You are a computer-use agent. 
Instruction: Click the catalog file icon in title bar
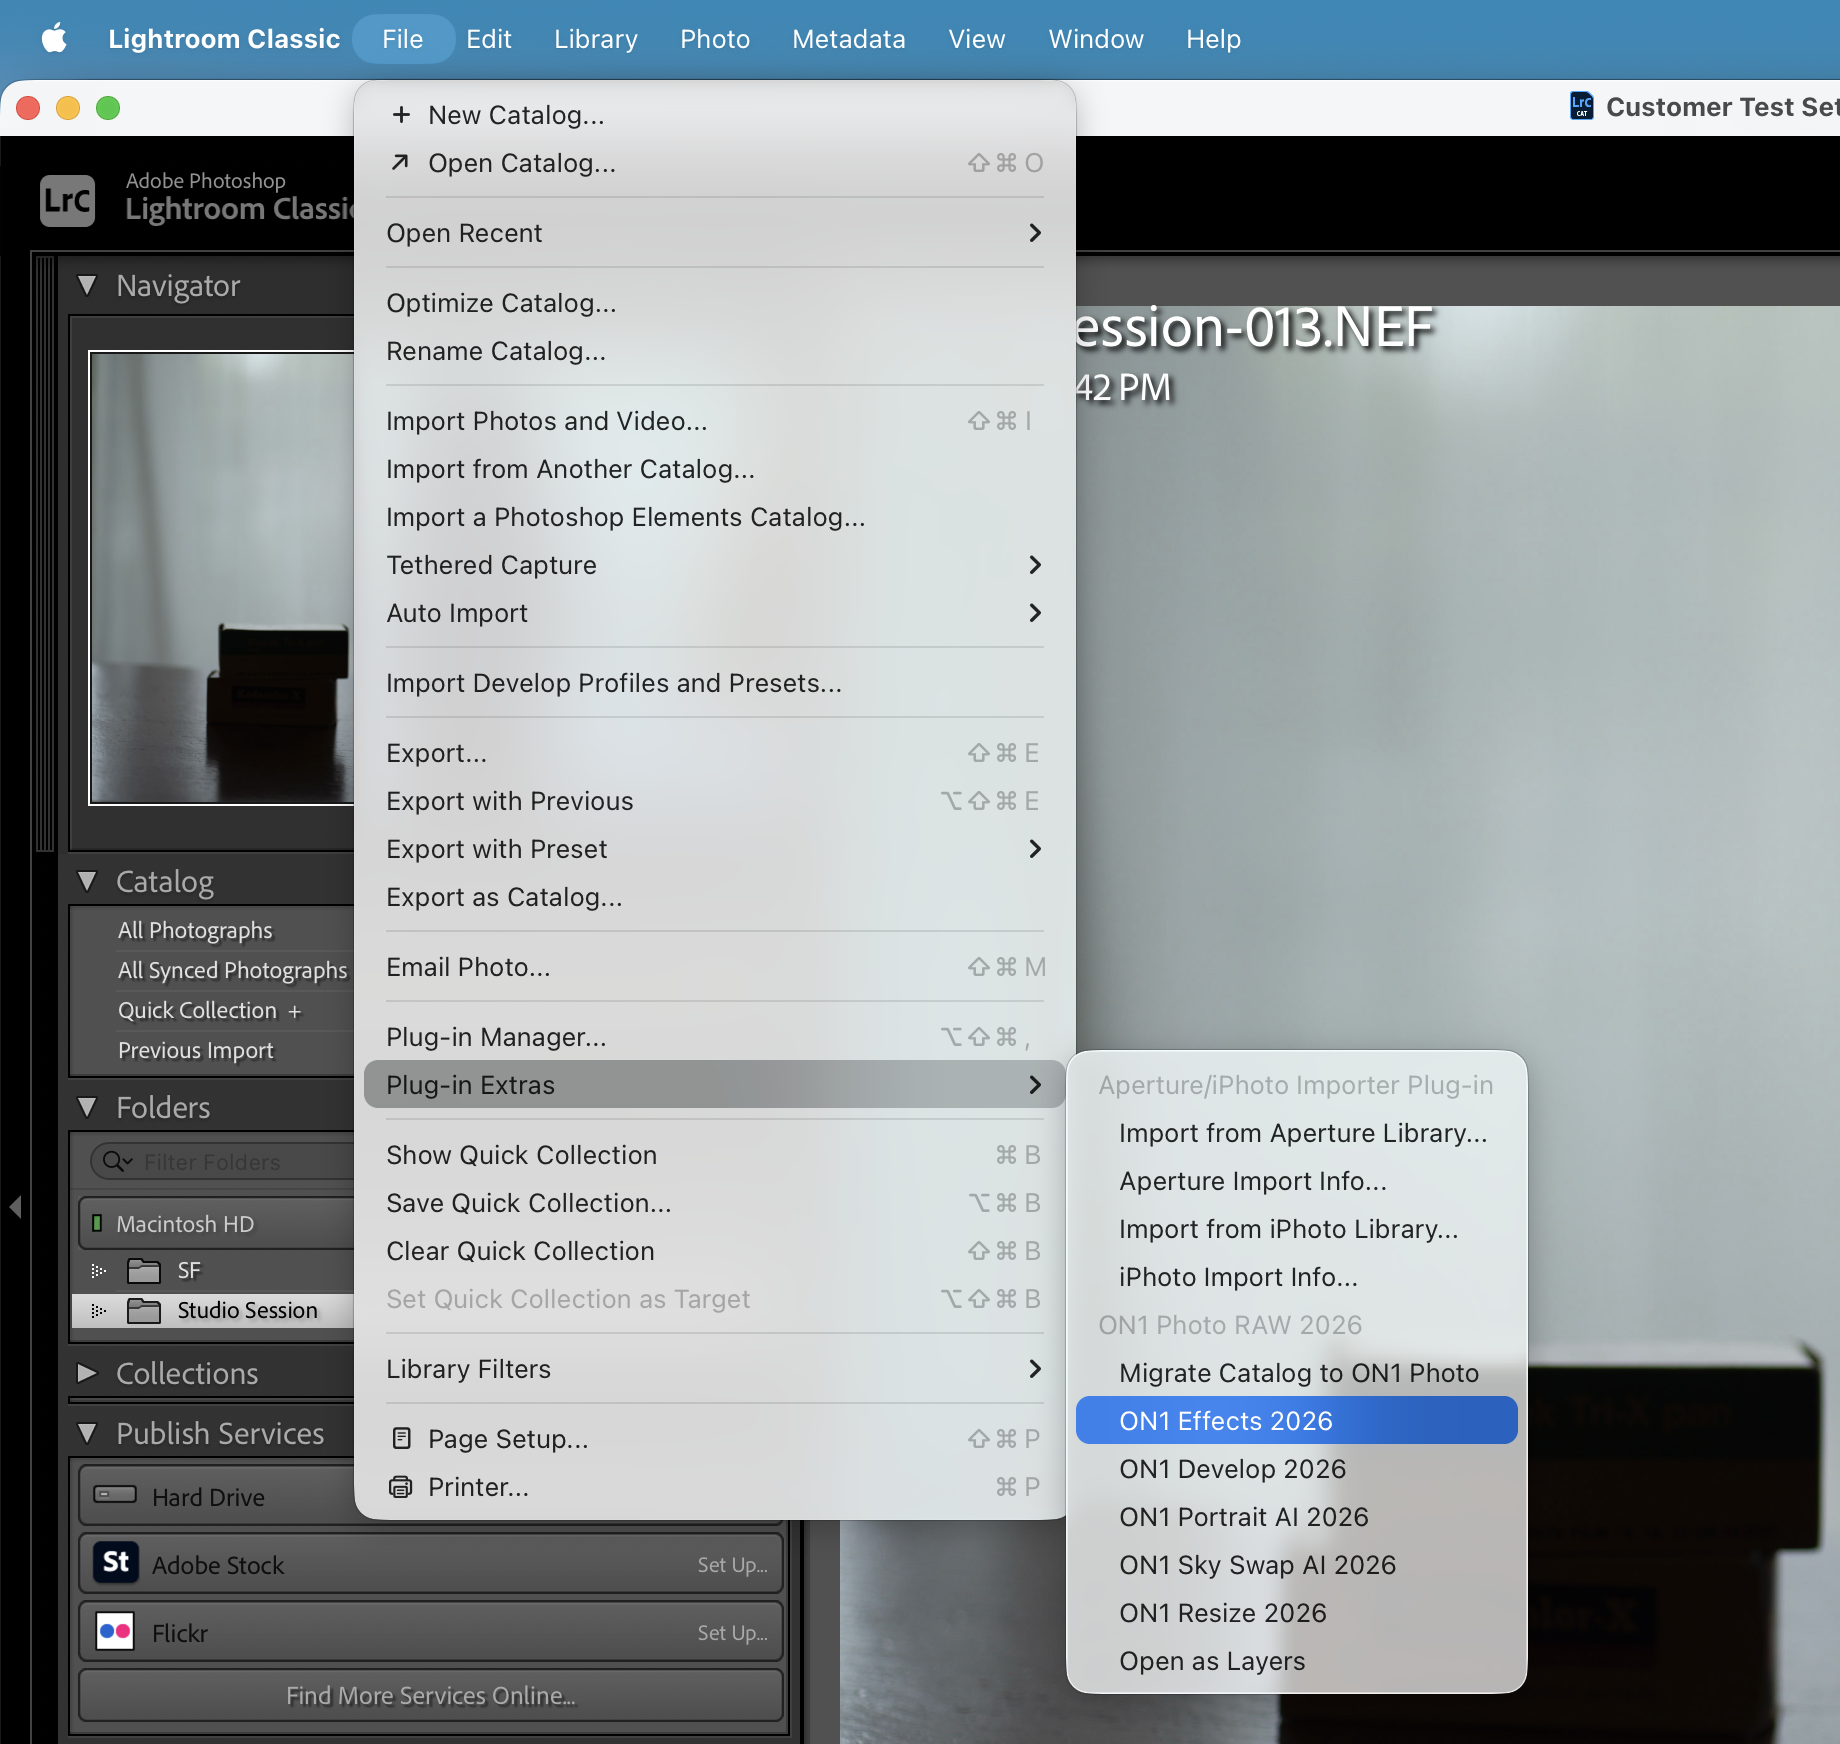(x=1581, y=105)
